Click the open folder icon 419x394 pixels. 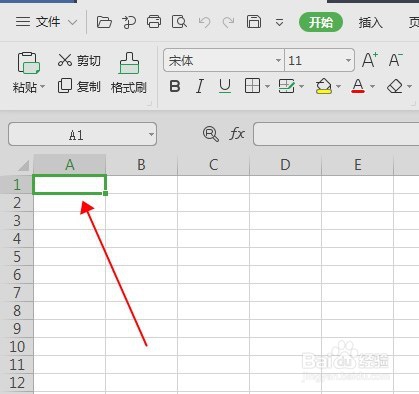(x=104, y=22)
